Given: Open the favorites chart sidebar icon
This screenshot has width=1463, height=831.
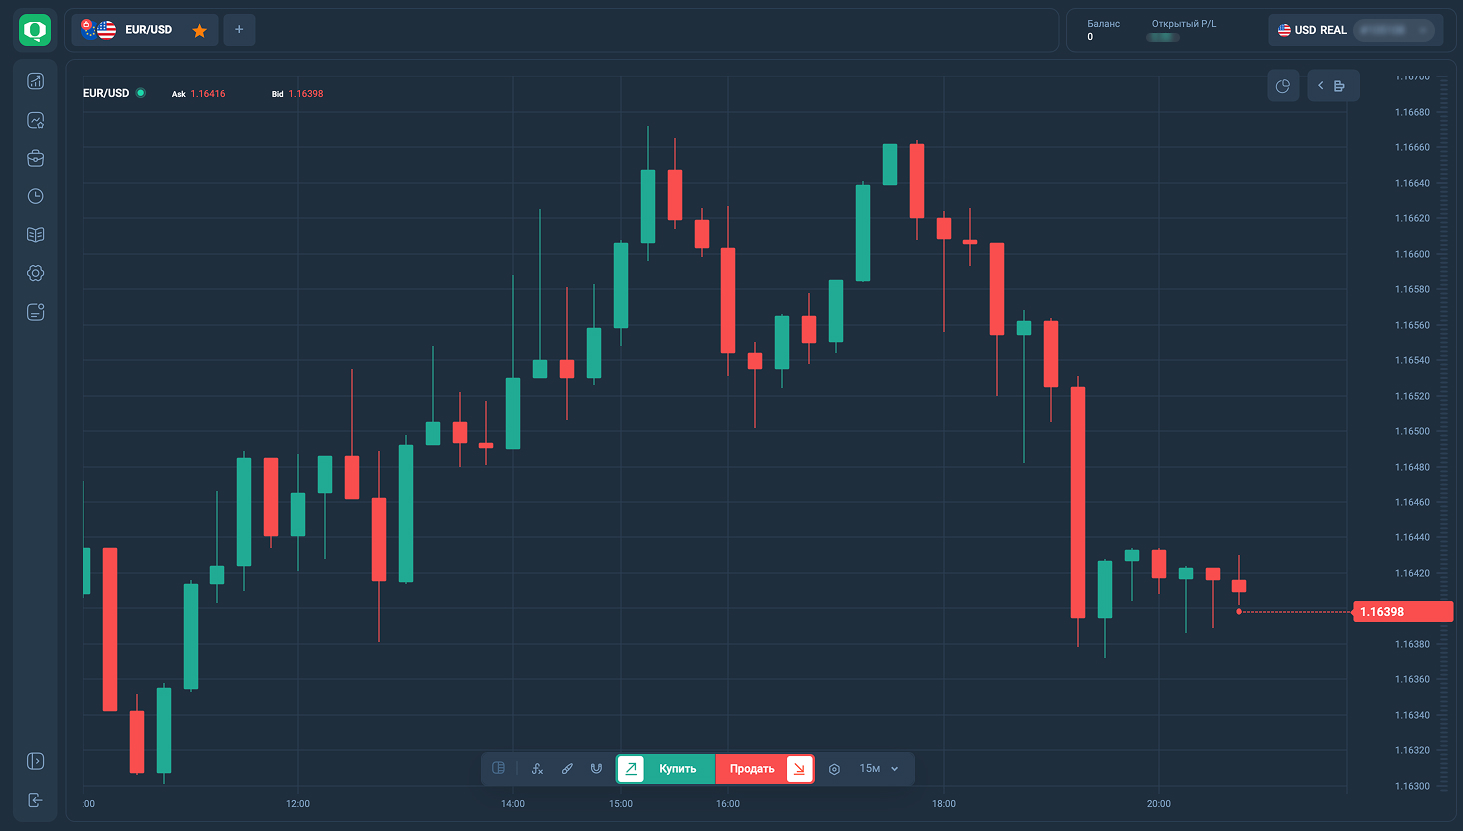Looking at the screenshot, I should coord(36,120).
